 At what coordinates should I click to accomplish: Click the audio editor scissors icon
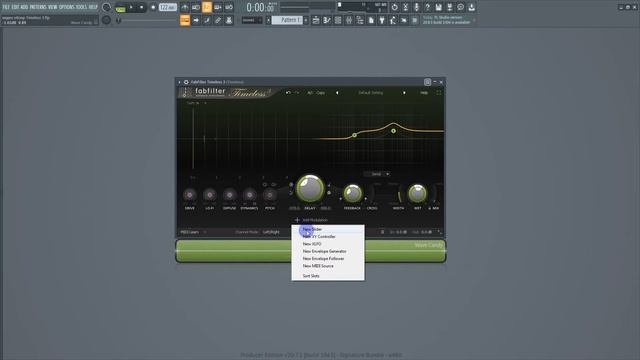pos(405,7)
